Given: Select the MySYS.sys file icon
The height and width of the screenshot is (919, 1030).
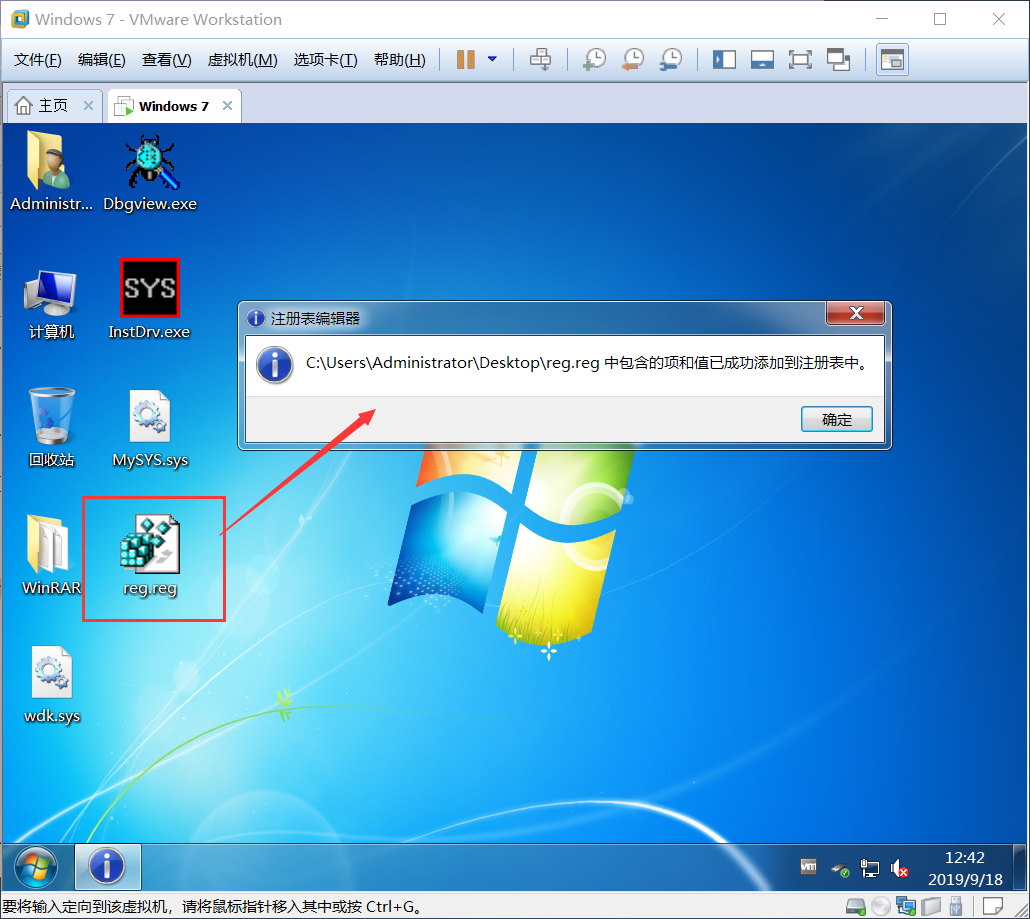Looking at the screenshot, I should pyautogui.click(x=150, y=428).
